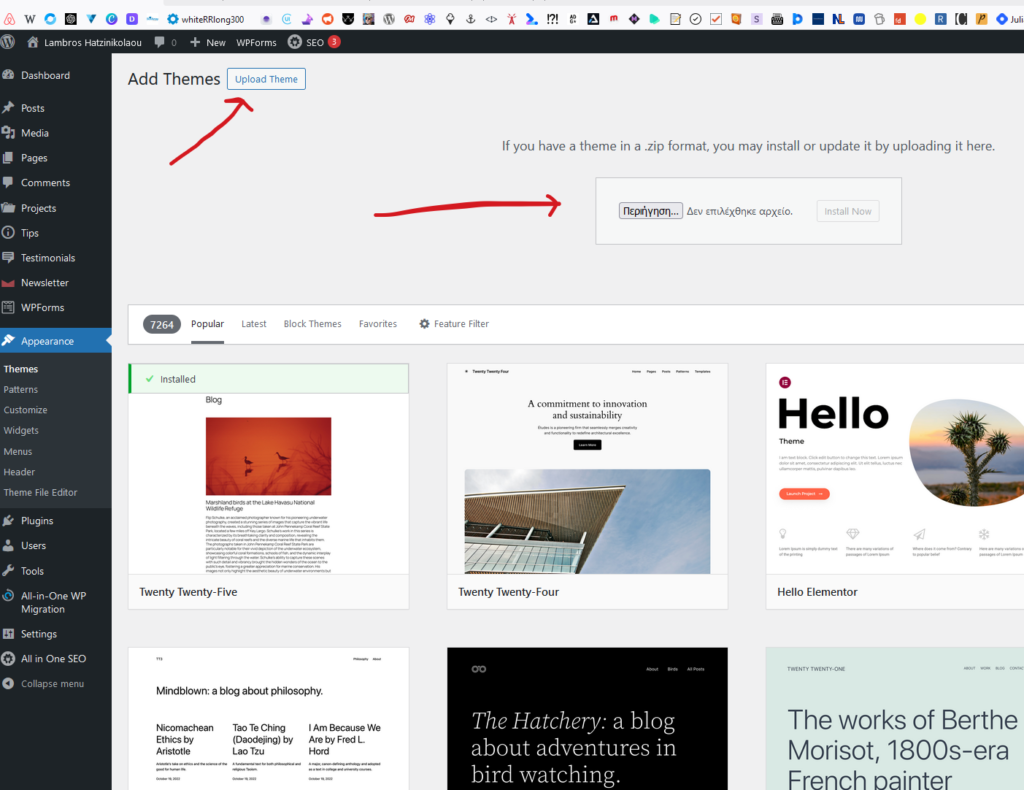Screen dimensions: 1024x790
Task: Open the All-in-One WP Migration icon
Action: (x=9, y=596)
